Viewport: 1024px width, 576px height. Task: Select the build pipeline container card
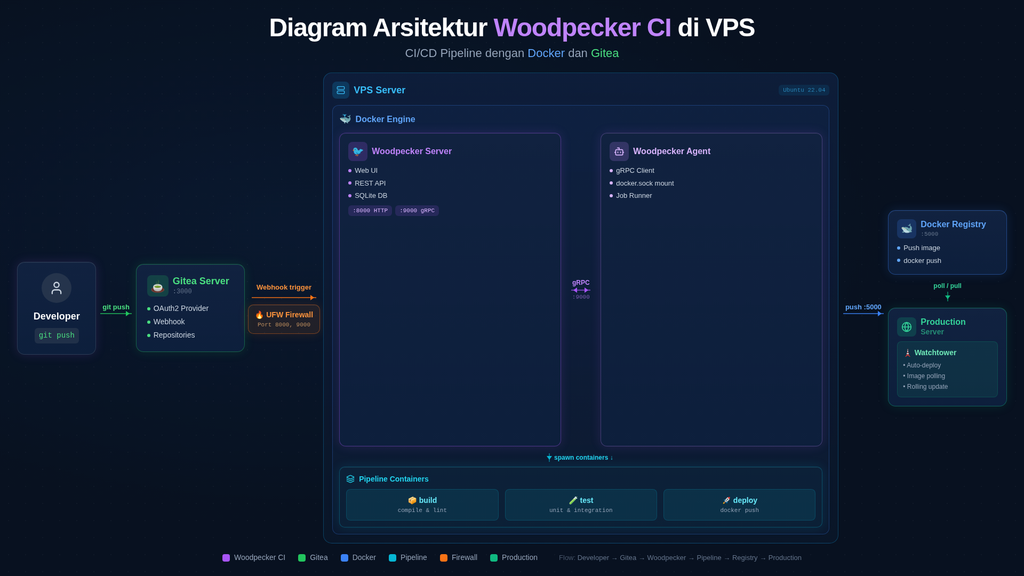tap(422, 505)
